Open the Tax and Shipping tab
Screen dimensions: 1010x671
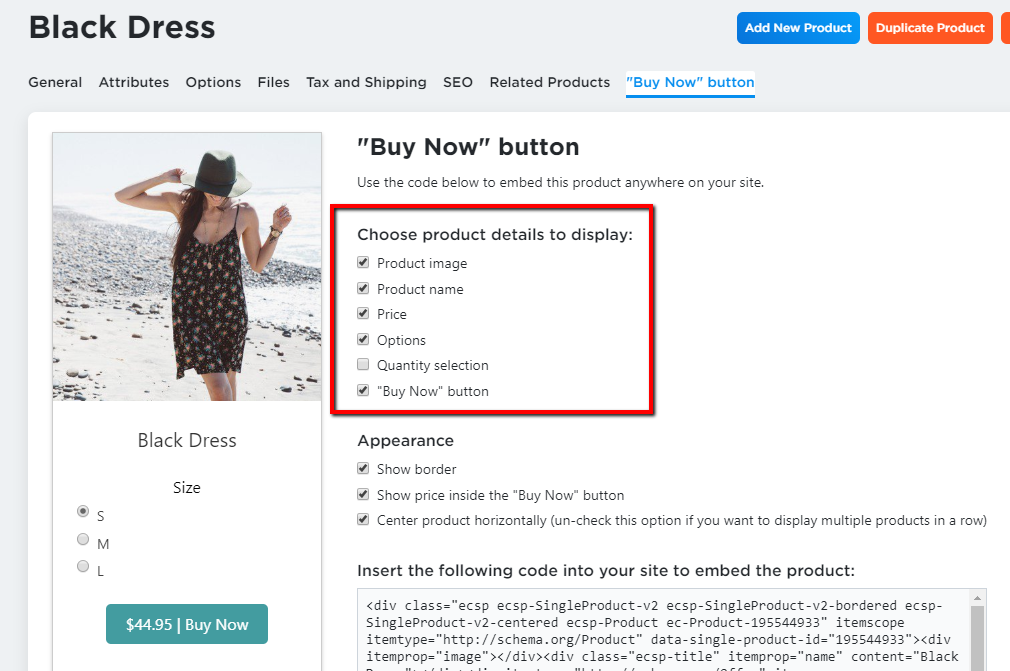[x=366, y=82]
